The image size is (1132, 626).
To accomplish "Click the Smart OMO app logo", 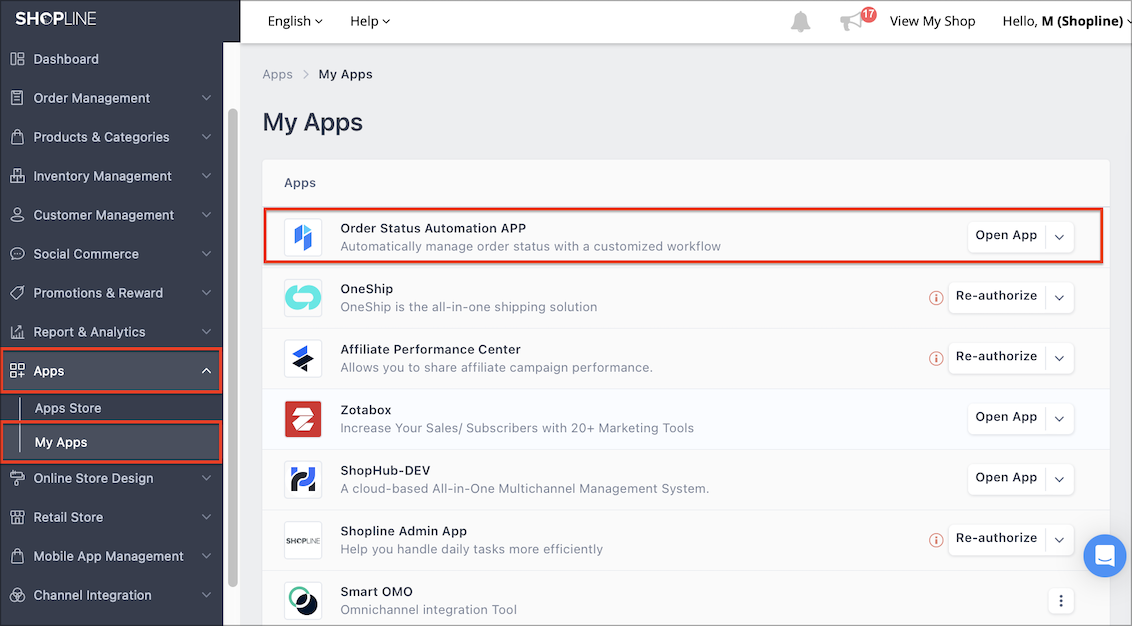I will 303,601.
